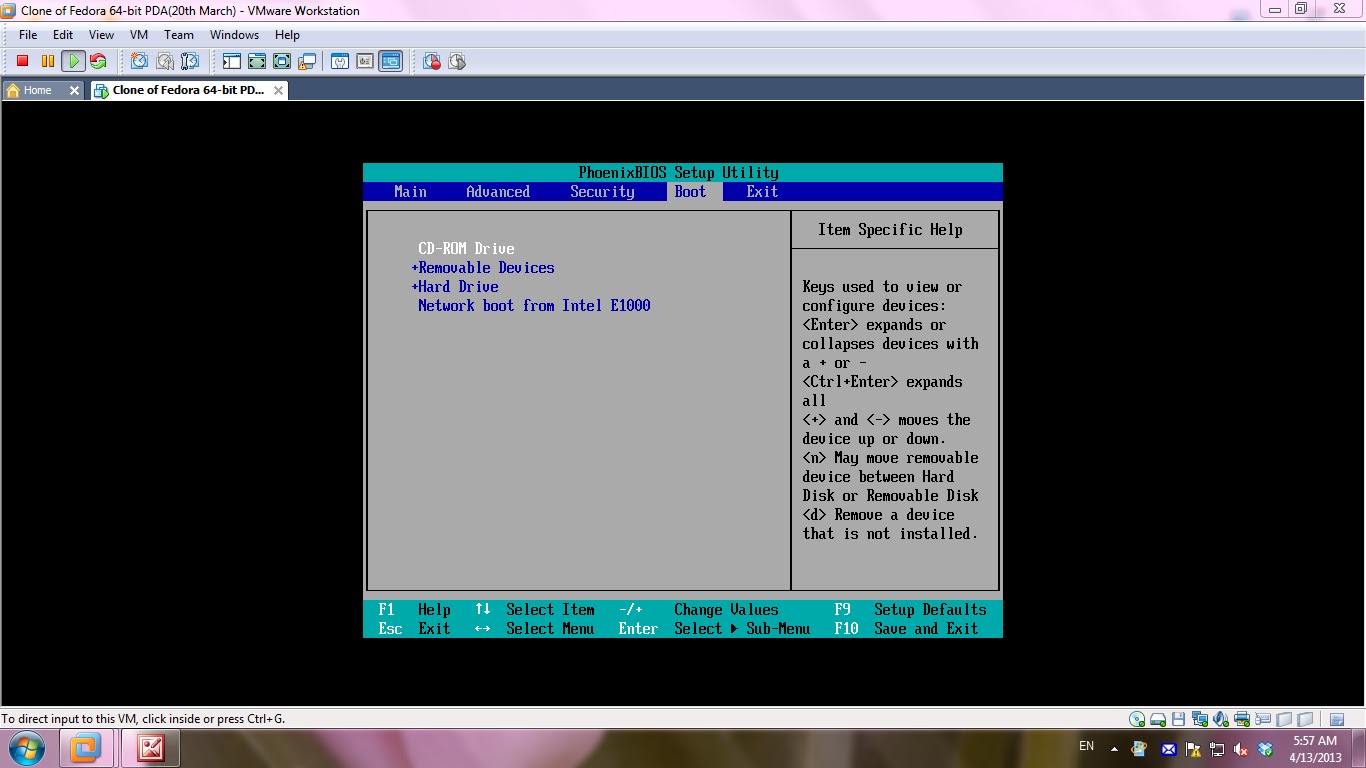Expand plus sign before Removable Devices
Screen dimensions: 1366x768
click(x=414, y=268)
